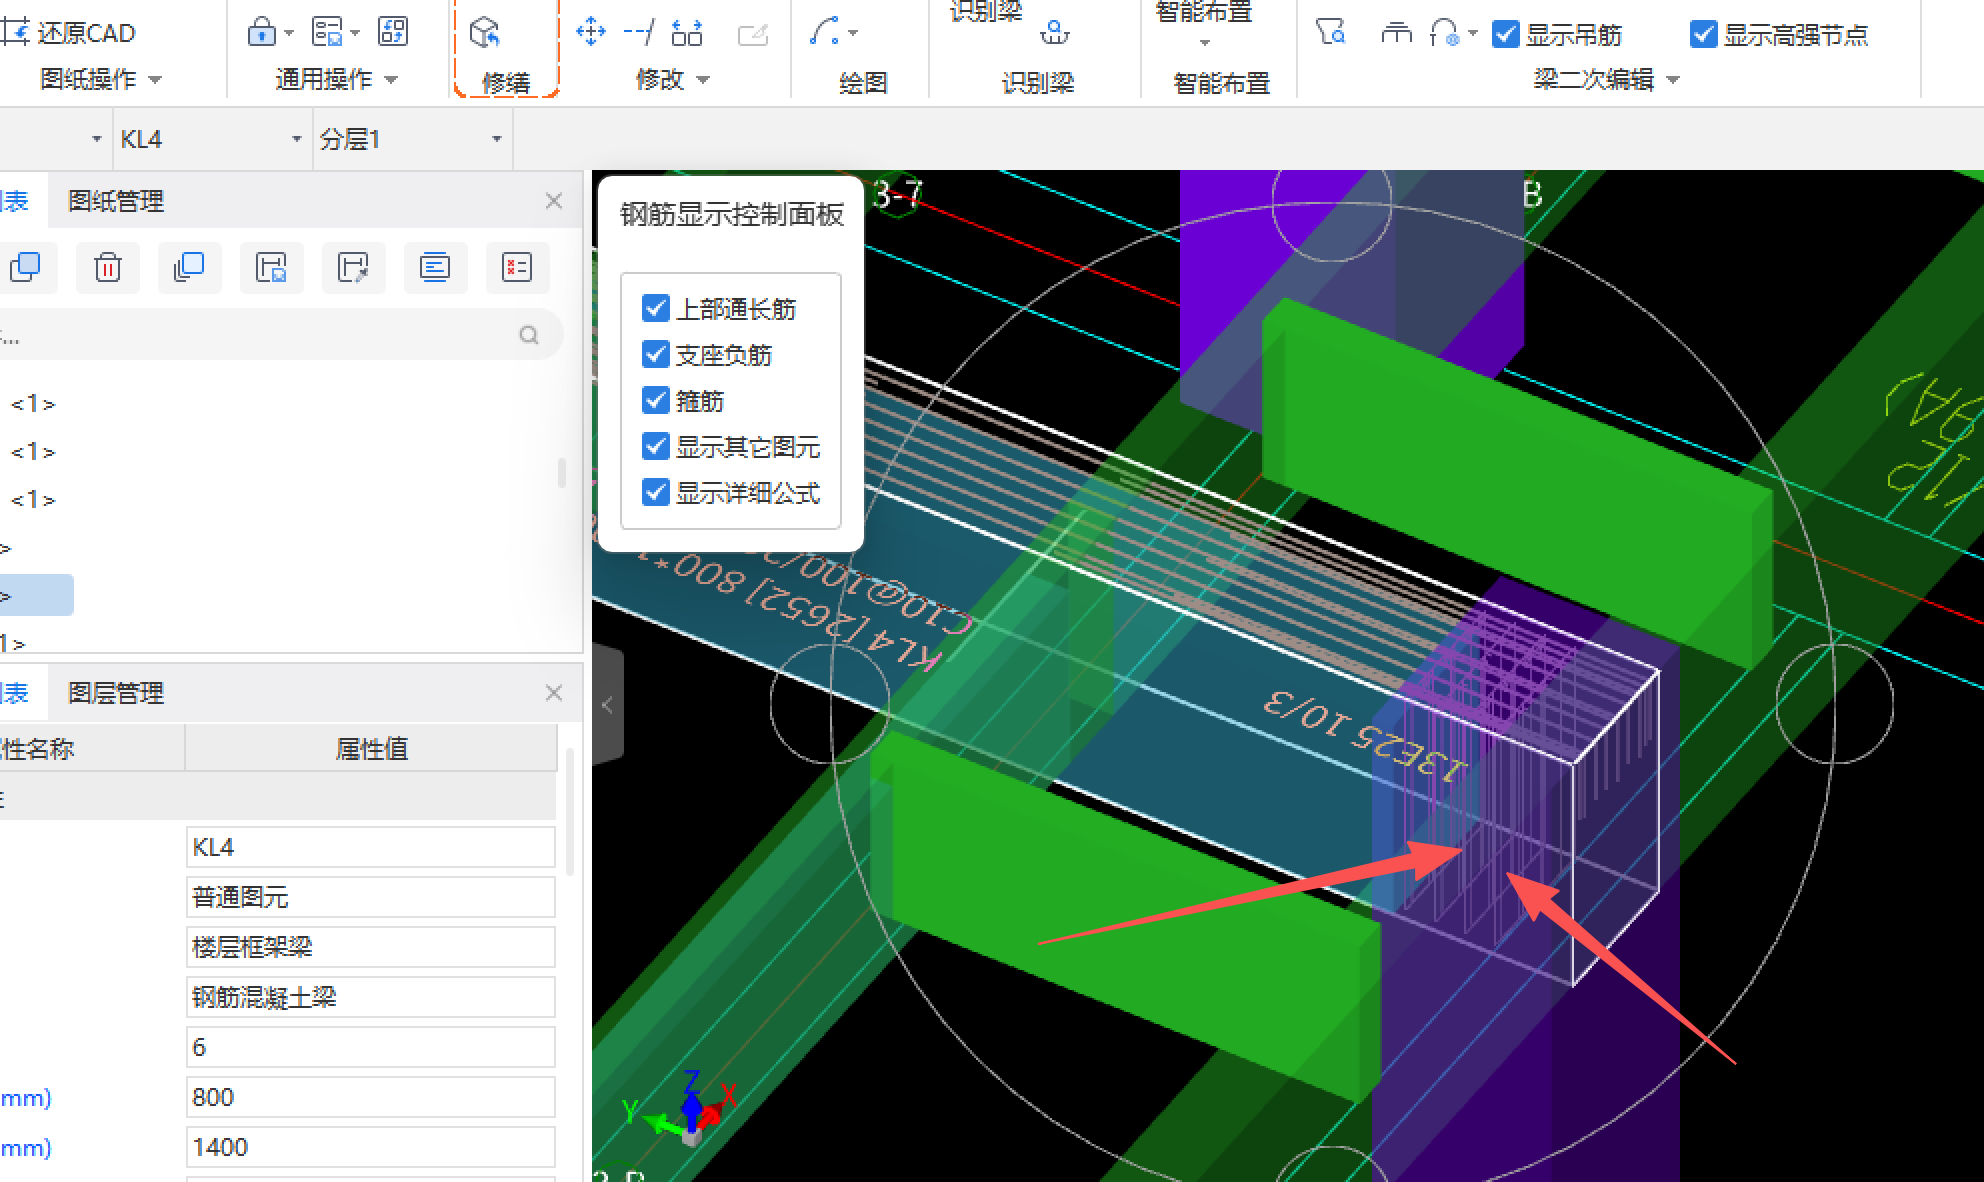1984x1182 pixels.
Task: Switch to the 图纸管理 tab
Action: click(116, 201)
